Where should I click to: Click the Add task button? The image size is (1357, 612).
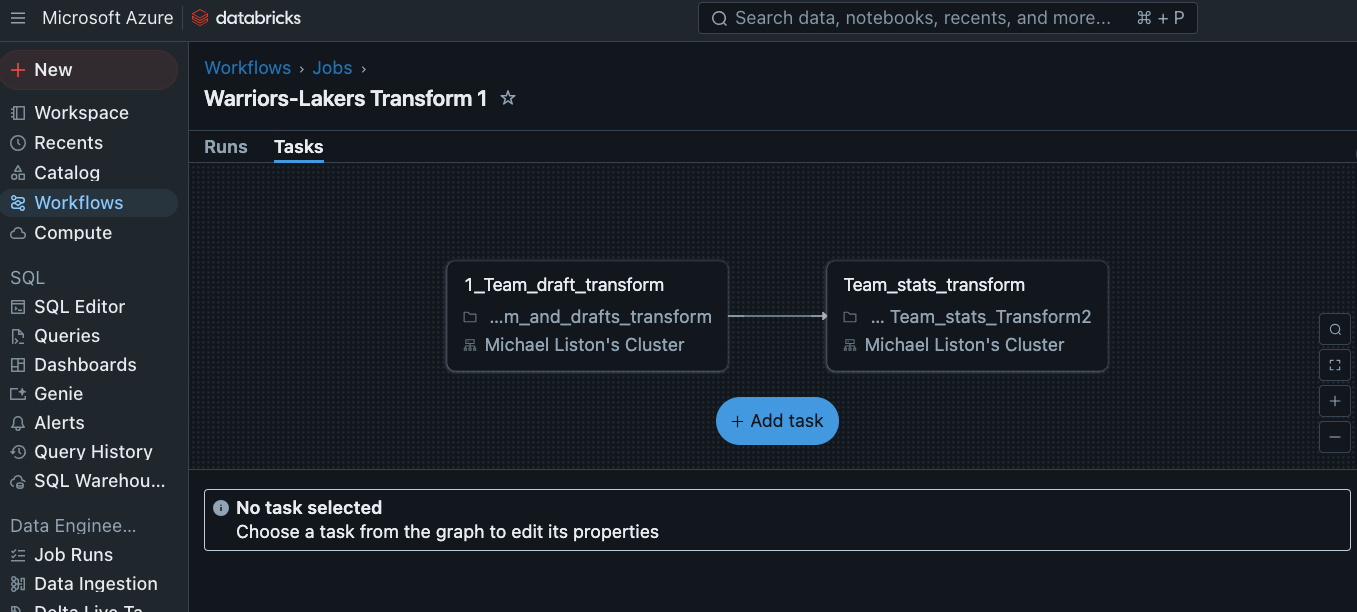pos(777,421)
